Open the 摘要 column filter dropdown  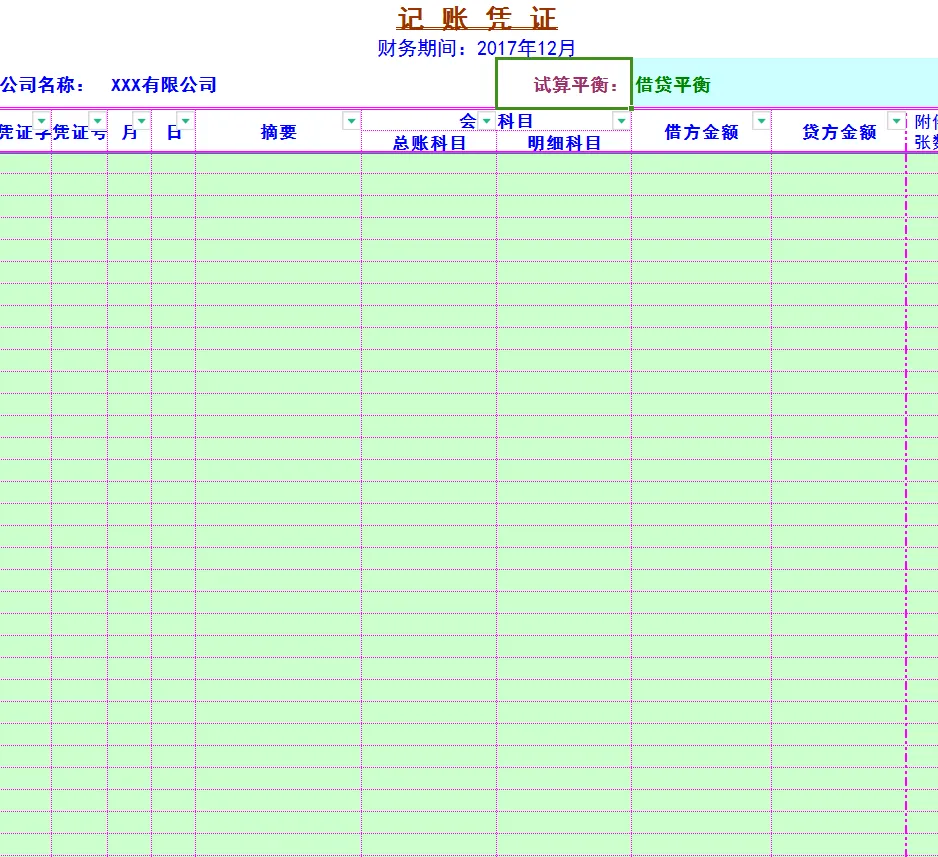coord(351,121)
